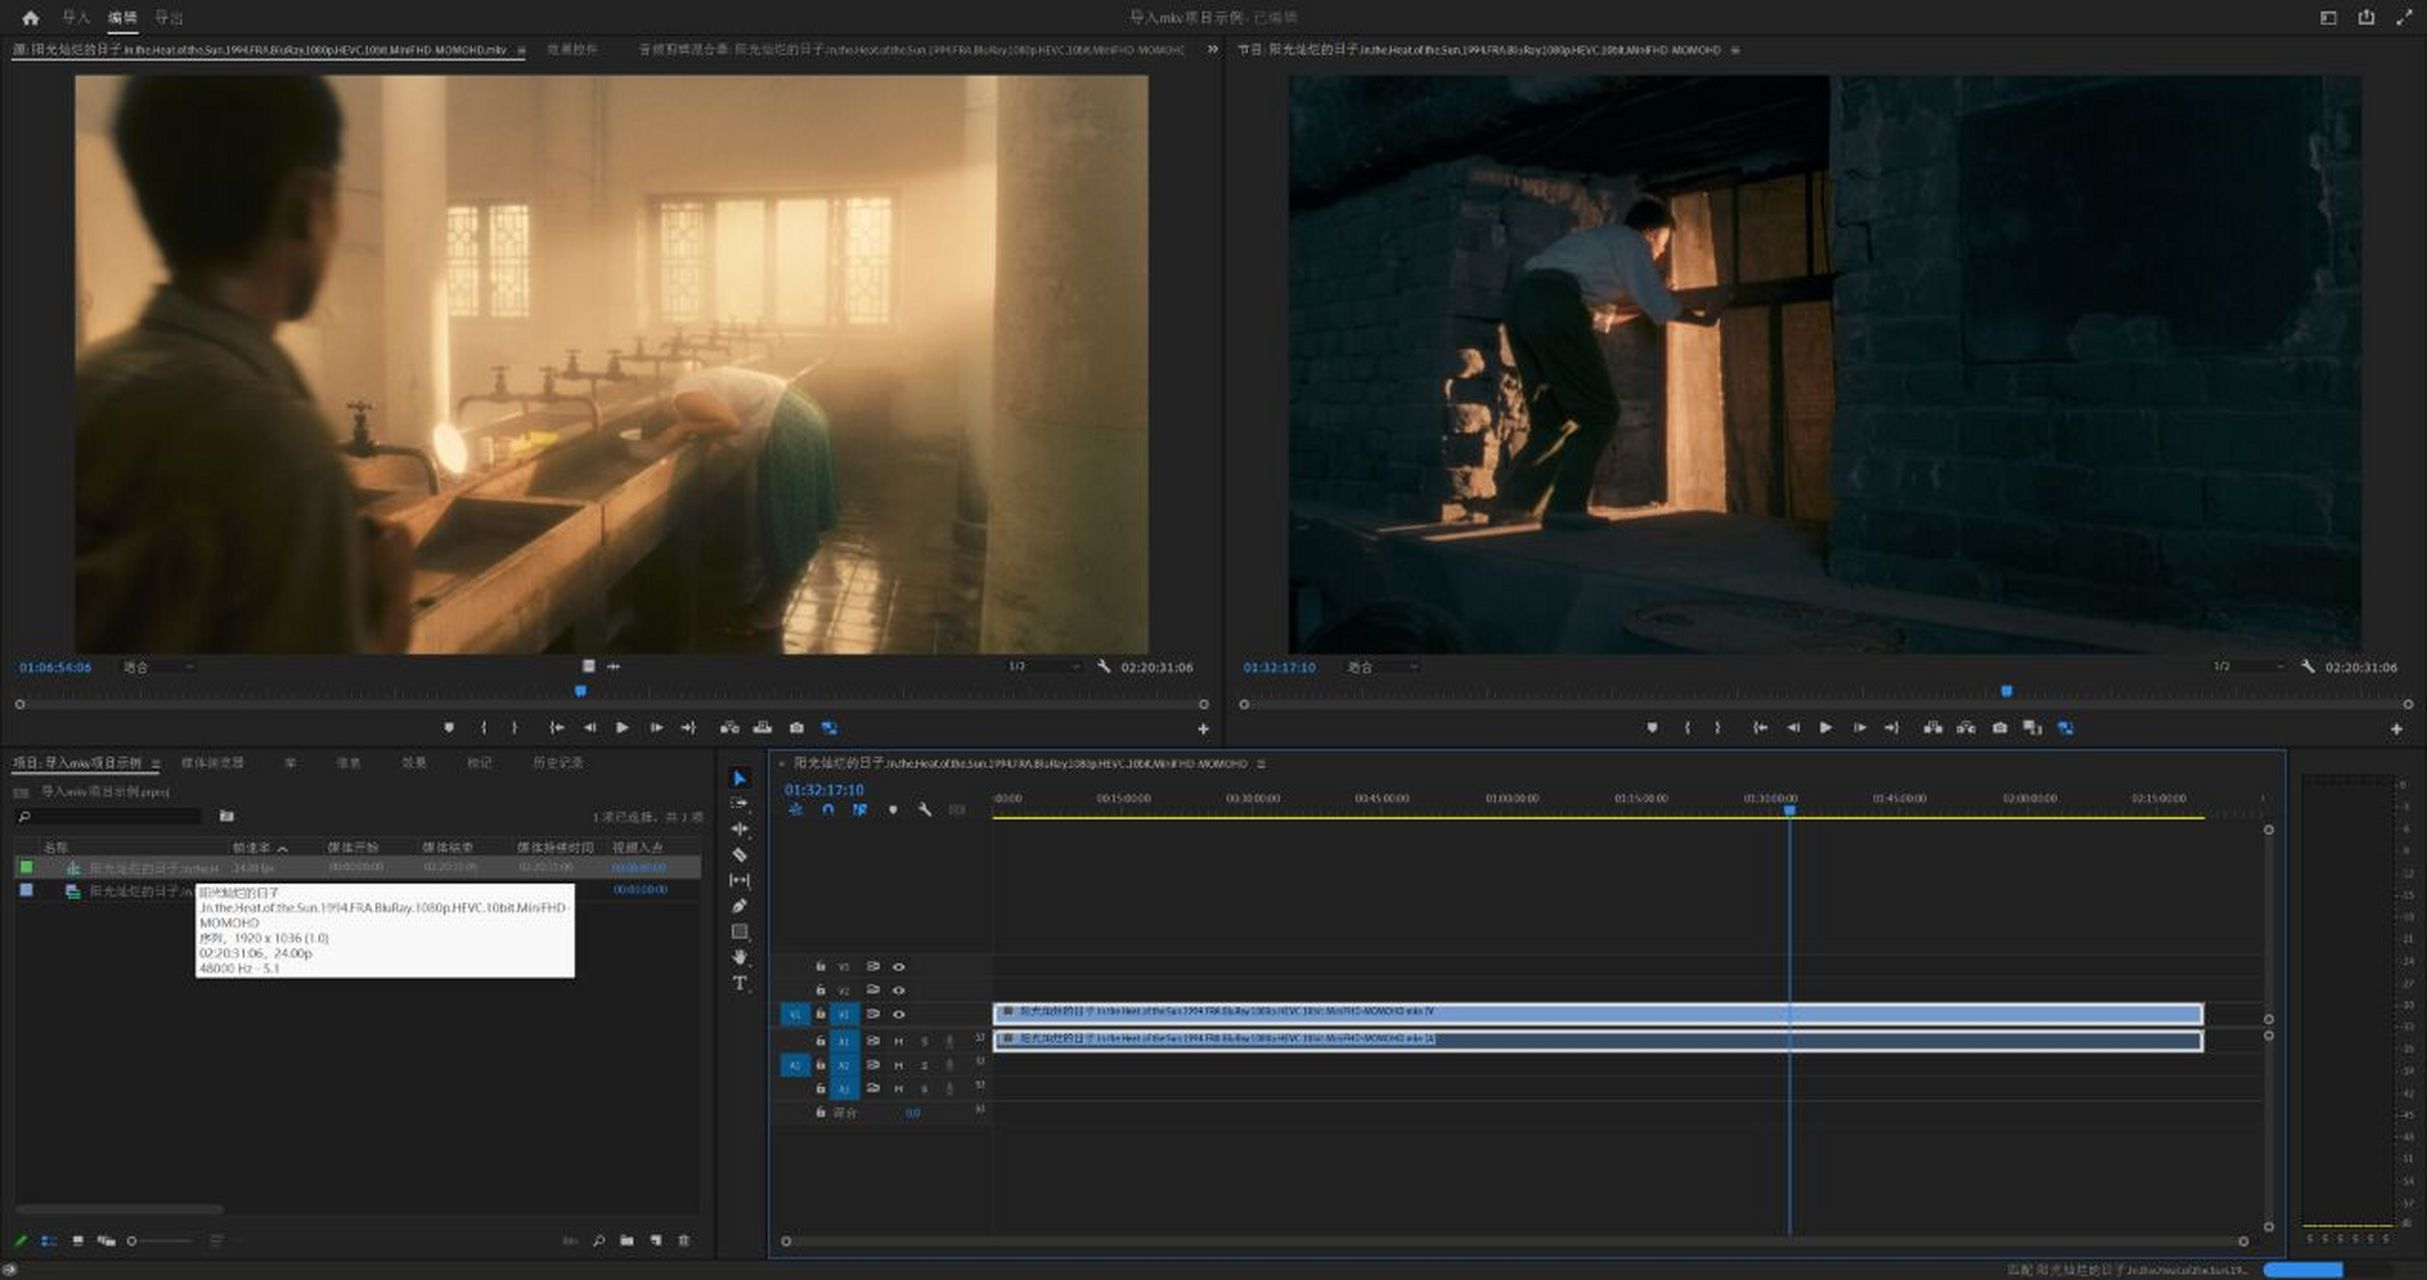The width and height of the screenshot is (2427, 1280).
Task: Click the Source monitor timecode 01:06:54:06
Action: 55,667
